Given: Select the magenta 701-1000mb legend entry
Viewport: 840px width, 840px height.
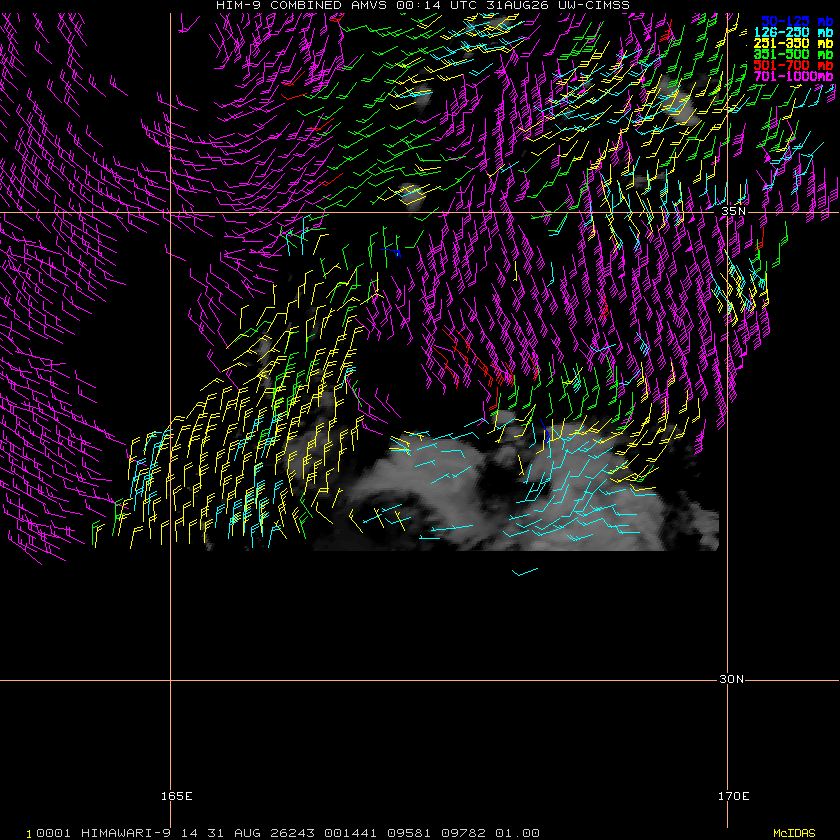Looking at the screenshot, I should coord(793,76).
